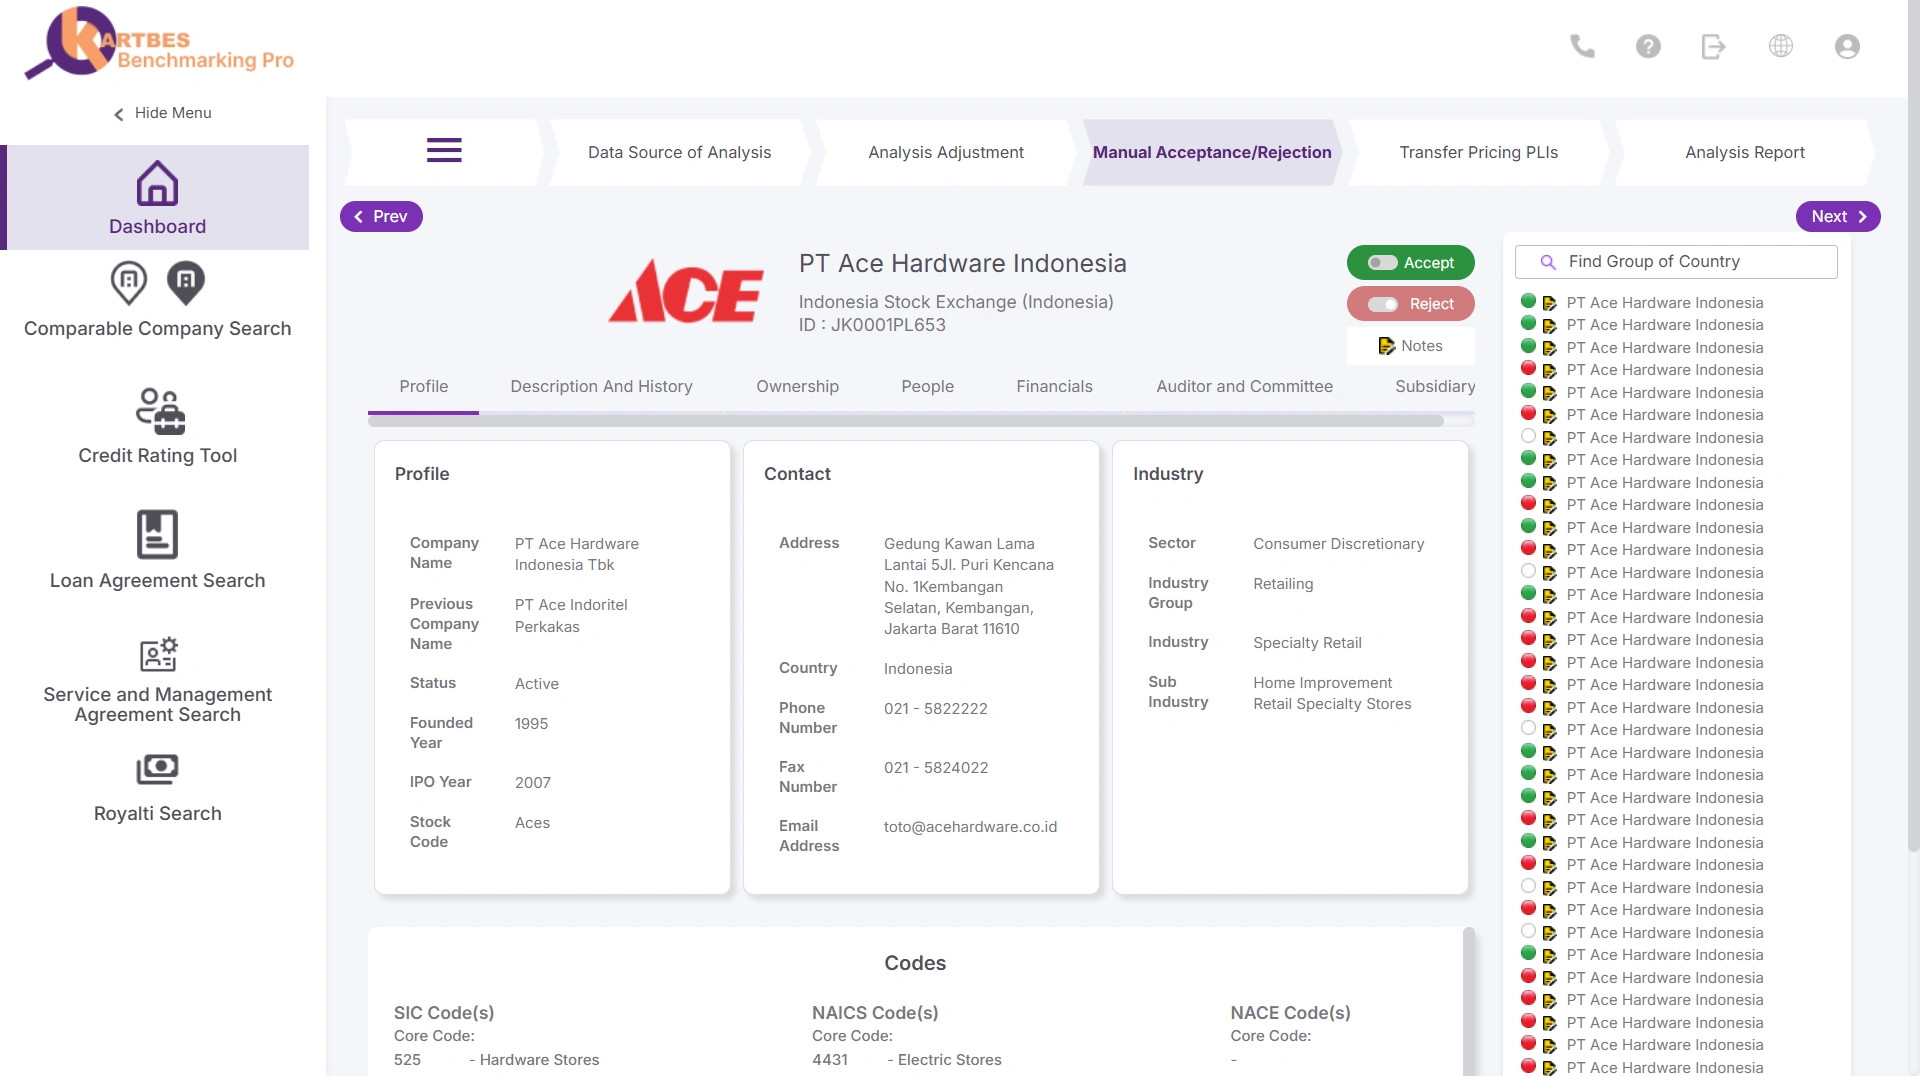The width and height of the screenshot is (1920, 1076).
Task: Open the Notes button
Action: tap(1410, 346)
